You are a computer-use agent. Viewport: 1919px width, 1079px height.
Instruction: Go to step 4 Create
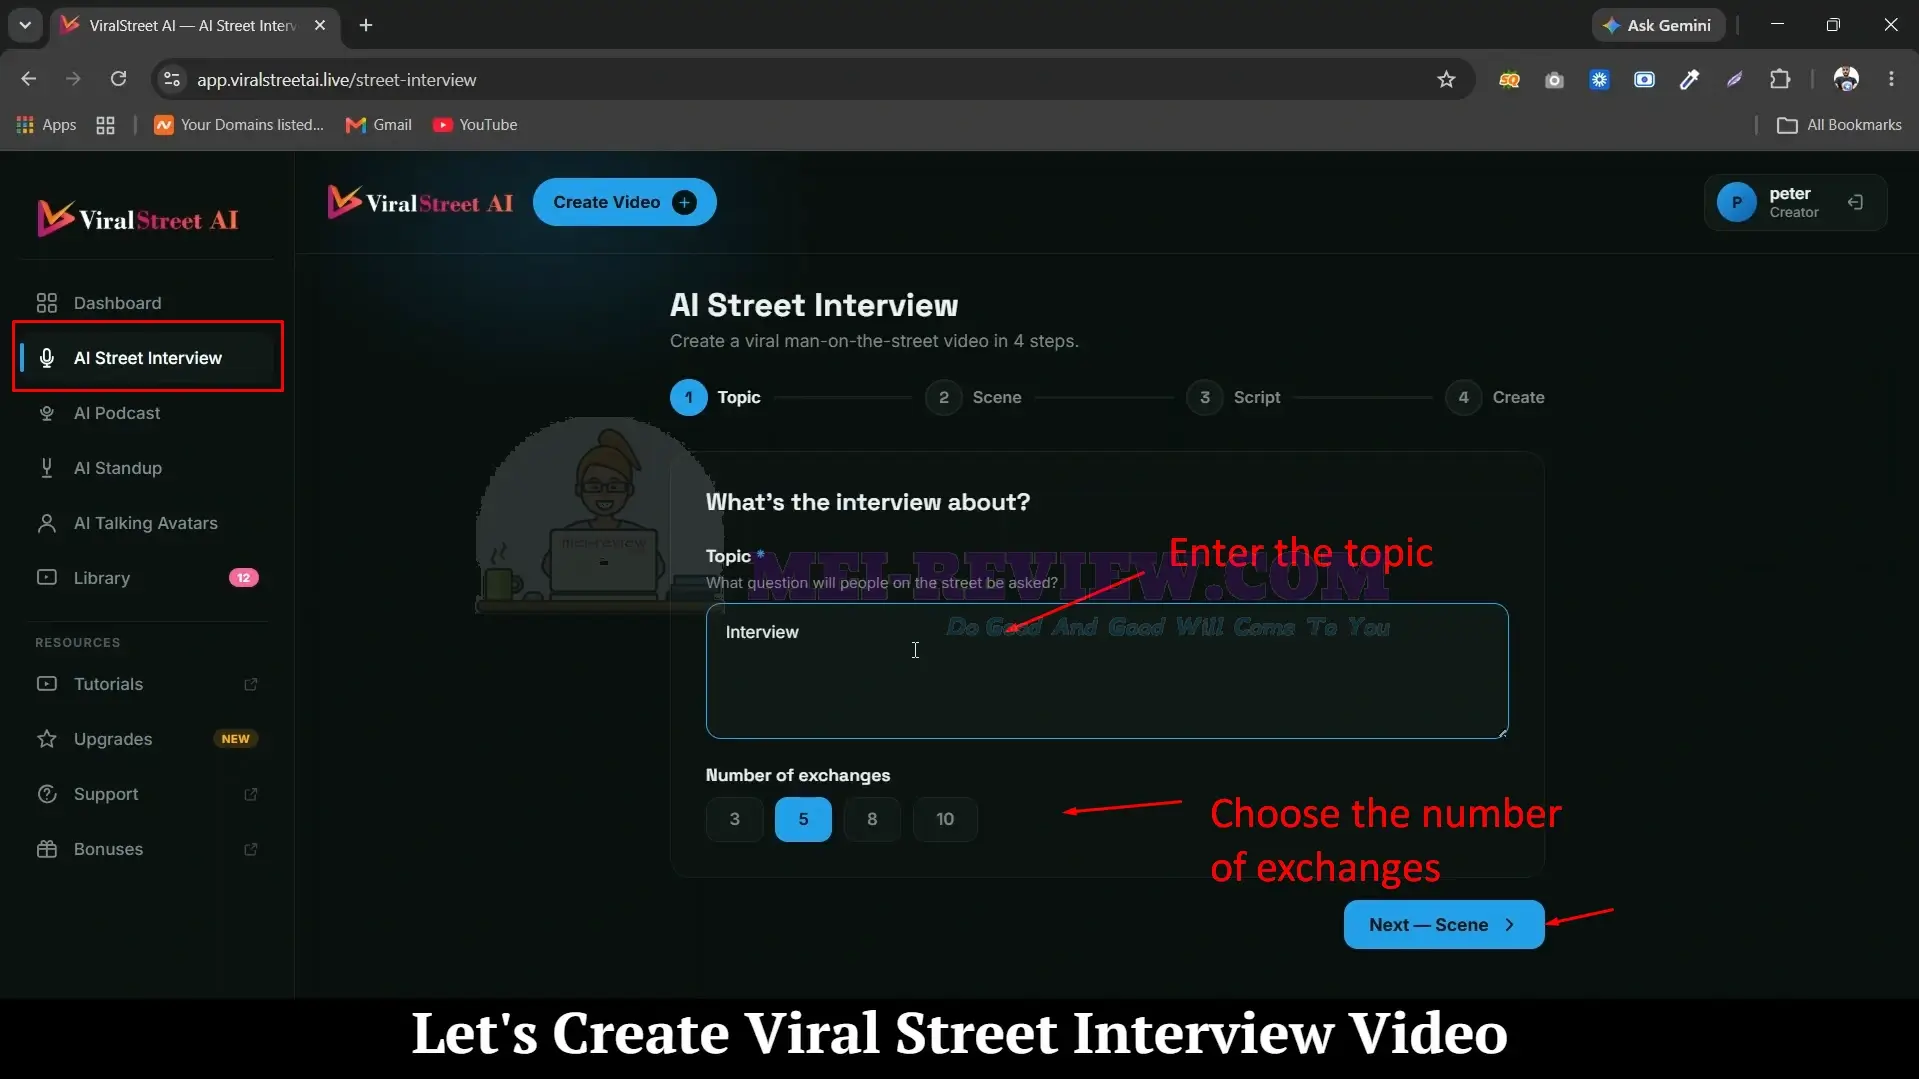tap(1495, 397)
